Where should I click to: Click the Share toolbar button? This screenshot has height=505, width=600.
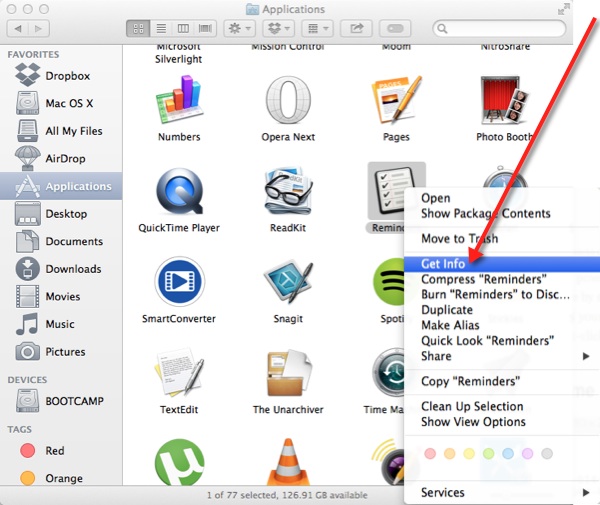(356, 28)
